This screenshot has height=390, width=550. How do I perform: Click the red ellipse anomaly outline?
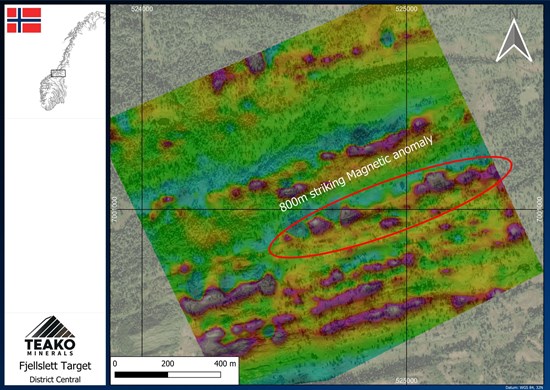click(390, 207)
